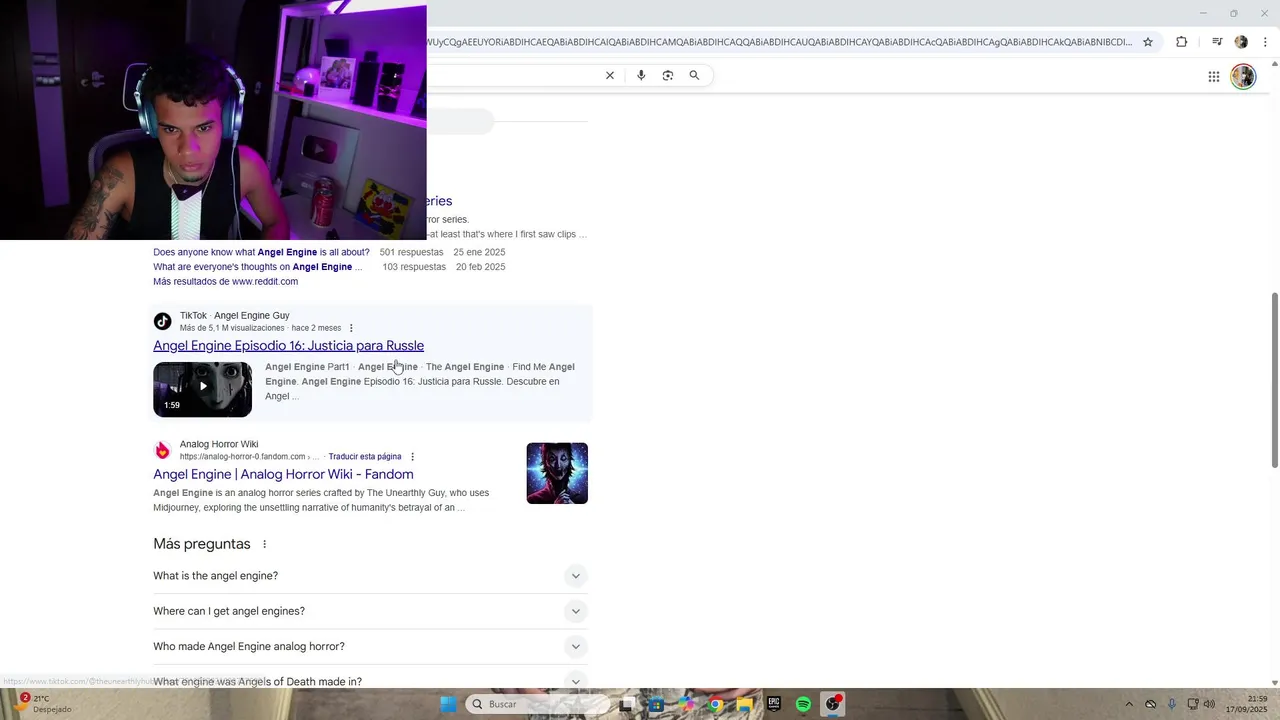Image resolution: width=1280 pixels, height=720 pixels.
Task: Click "Traducir esta página" link
Action: point(364,457)
